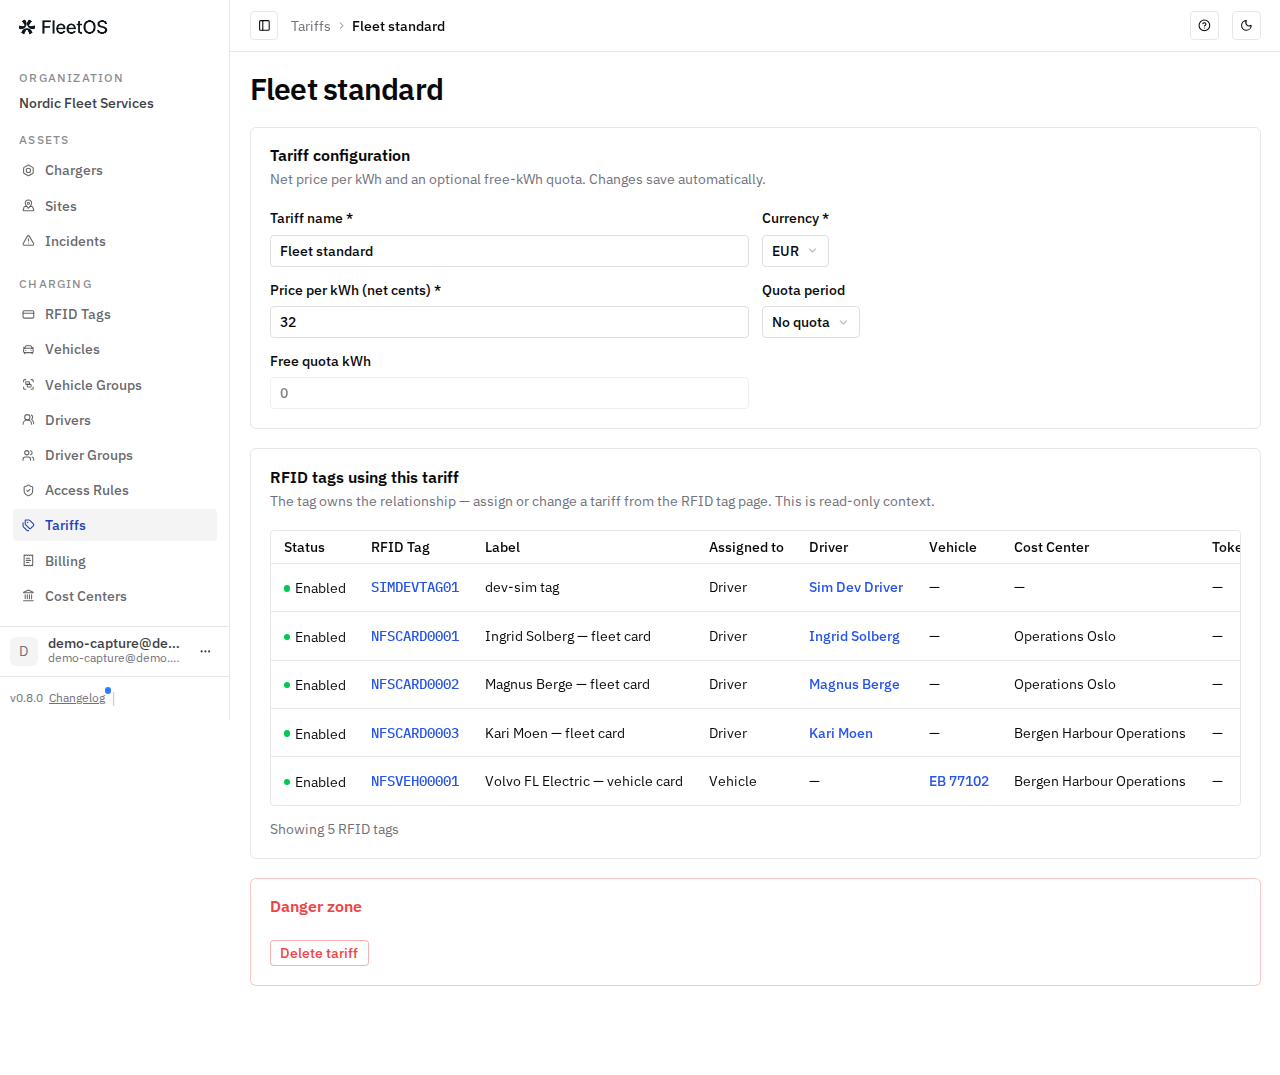The image size is (1280, 1075).
Task: Click the Delete tariff button
Action: click(x=319, y=953)
